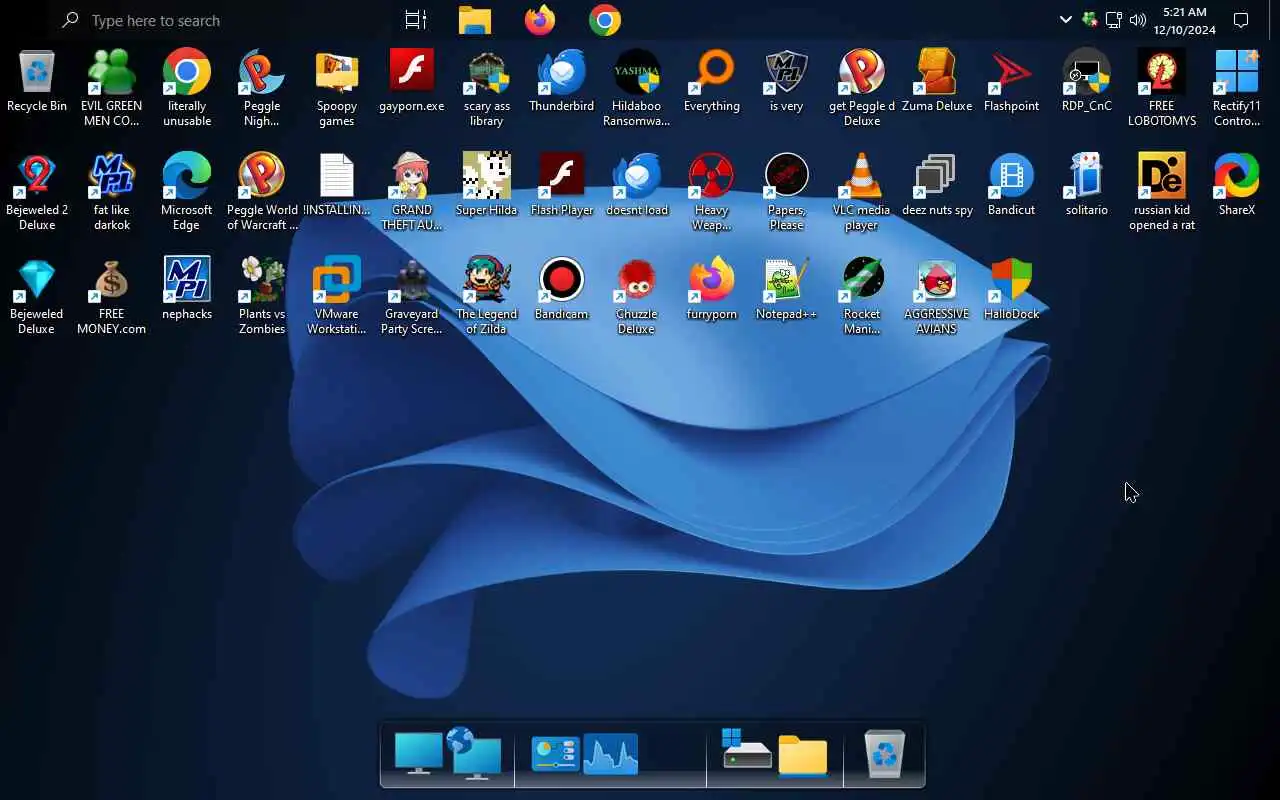1280x800 pixels.
Task: Open the Recycle Bin desktop icon
Action: tap(37, 82)
